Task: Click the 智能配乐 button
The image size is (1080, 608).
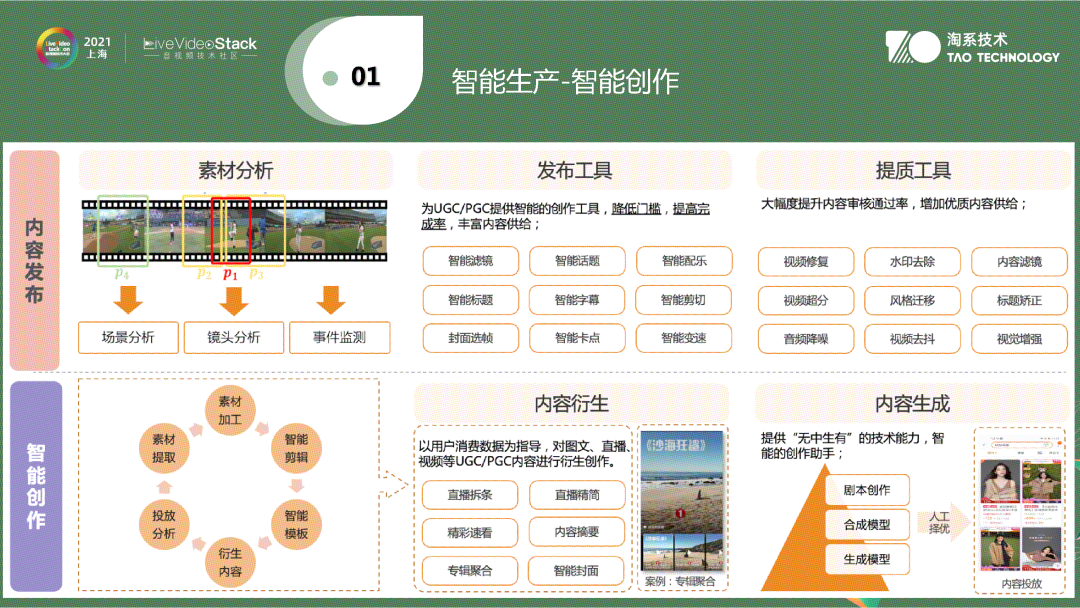Action: [x=684, y=262]
